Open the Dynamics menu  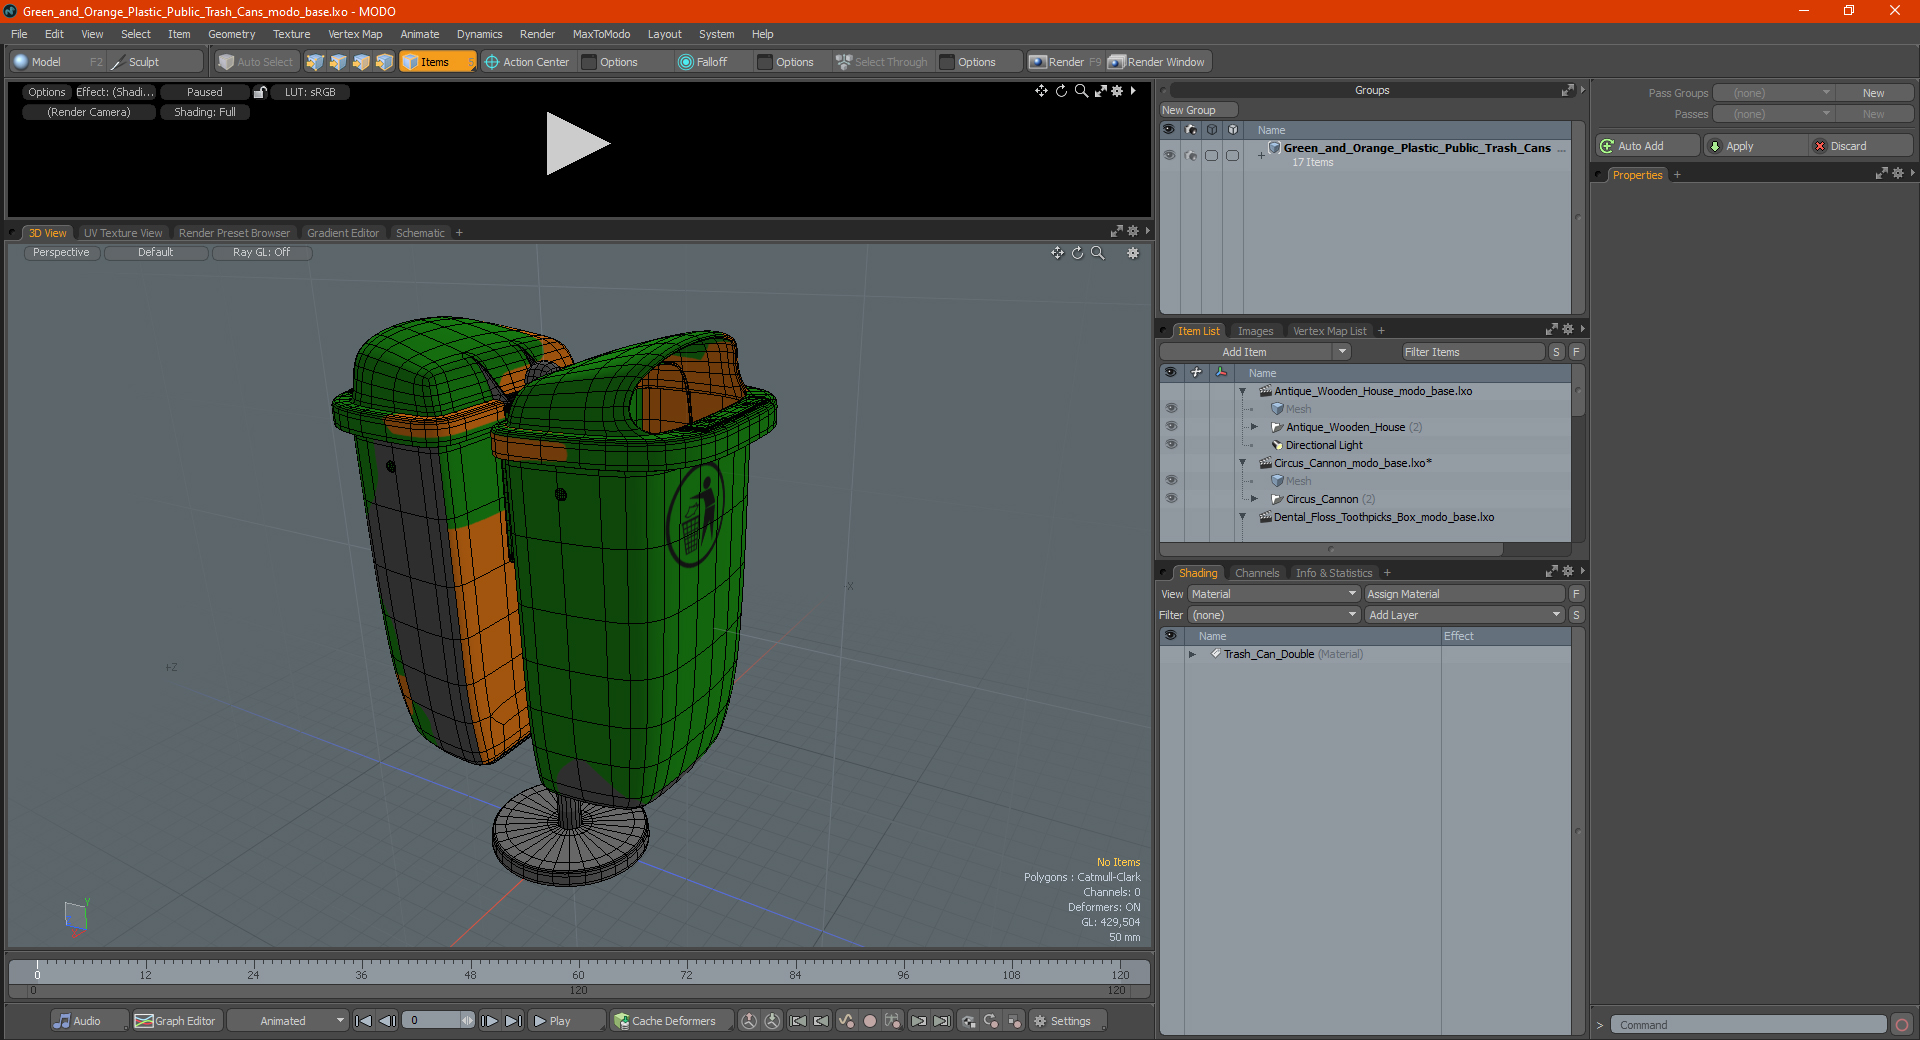[479, 34]
